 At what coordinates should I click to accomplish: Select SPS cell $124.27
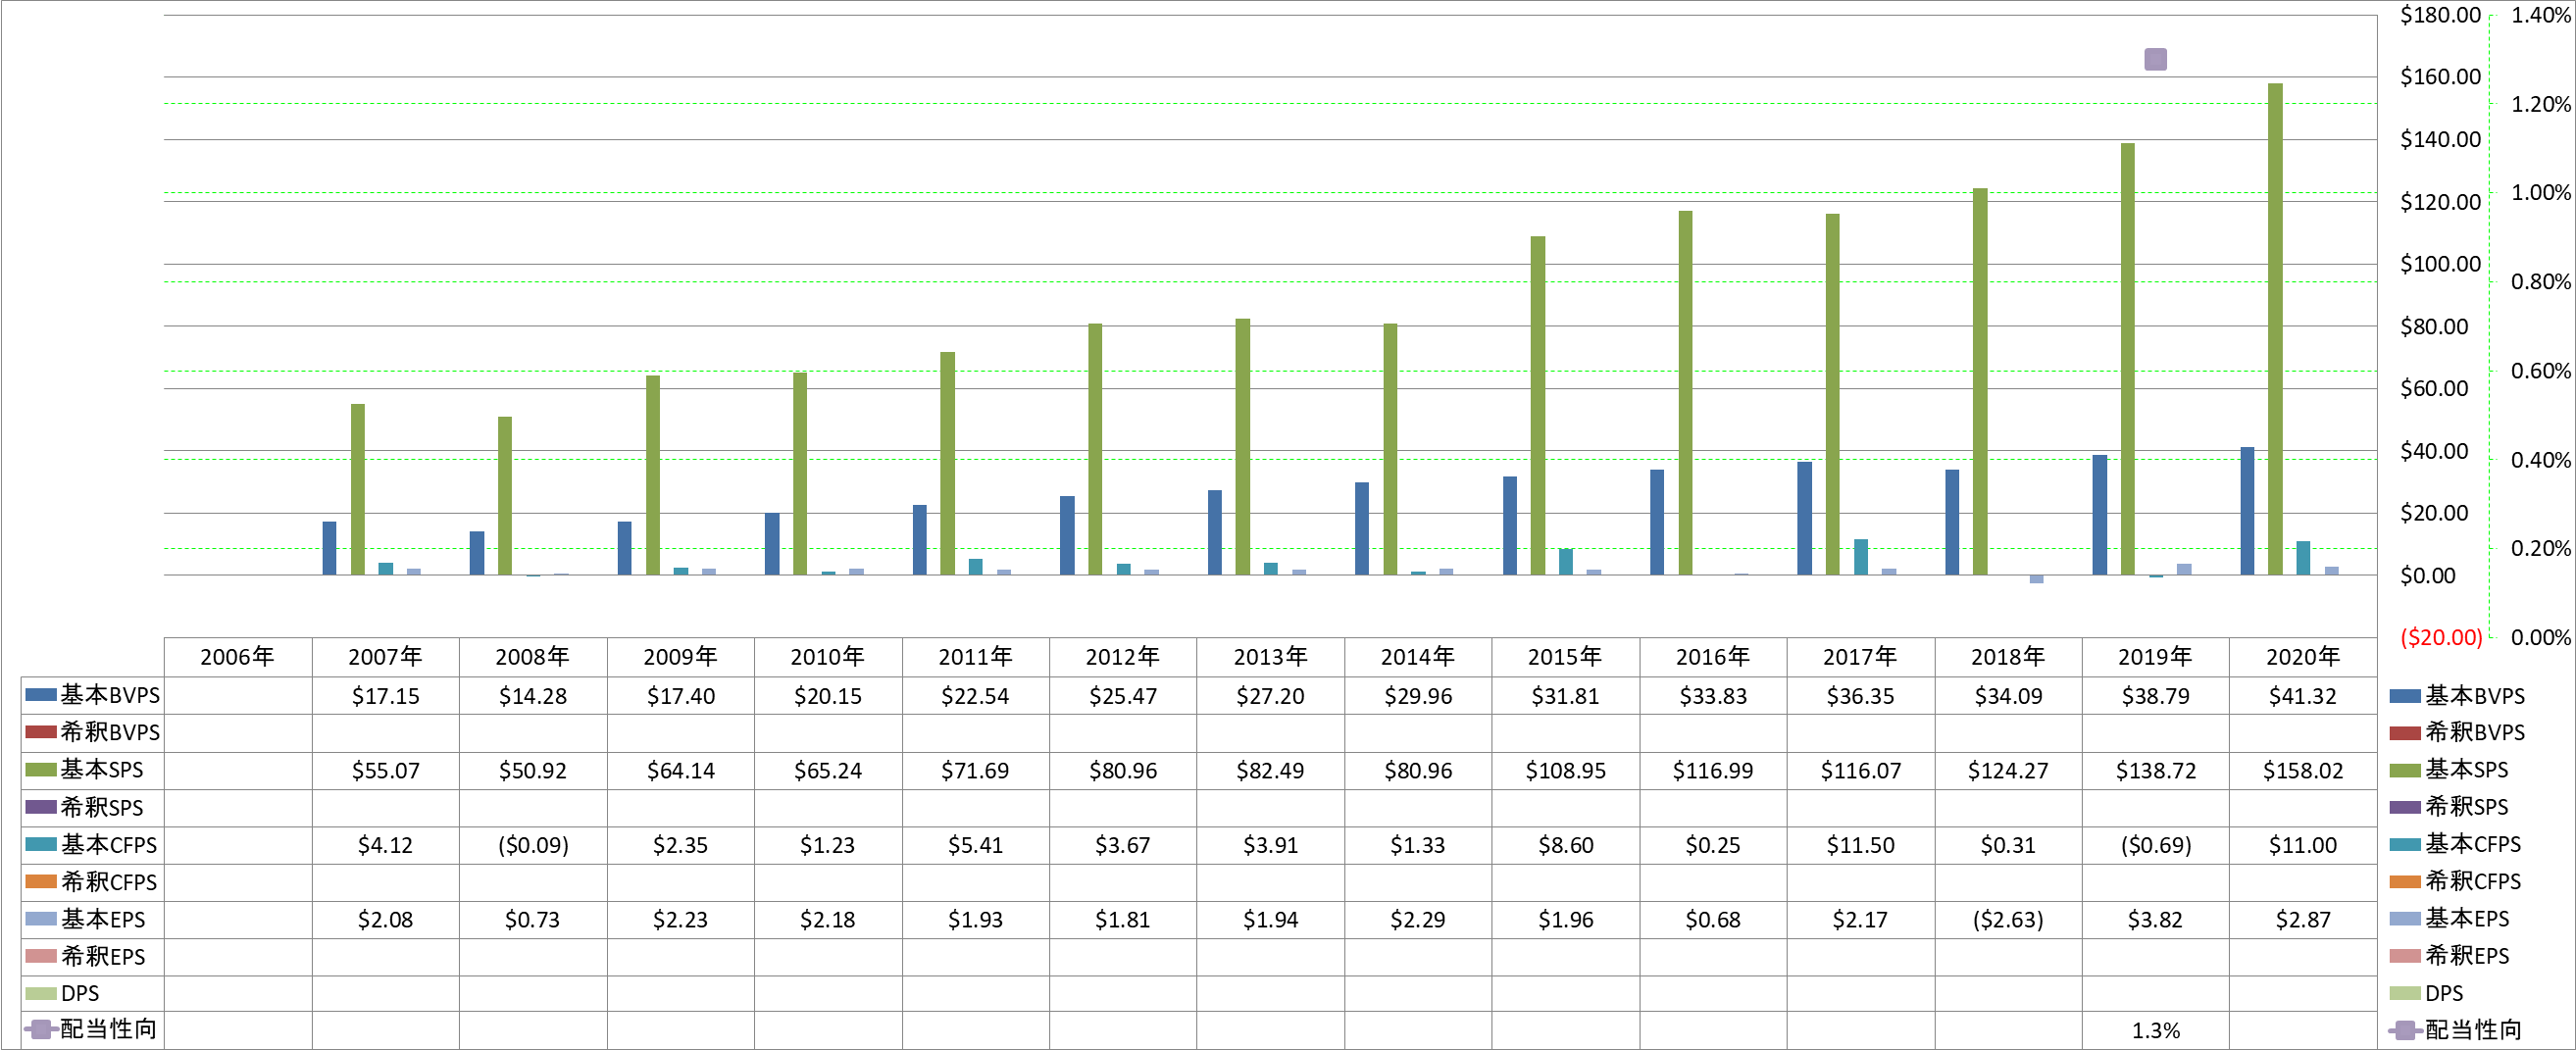(x=2008, y=771)
